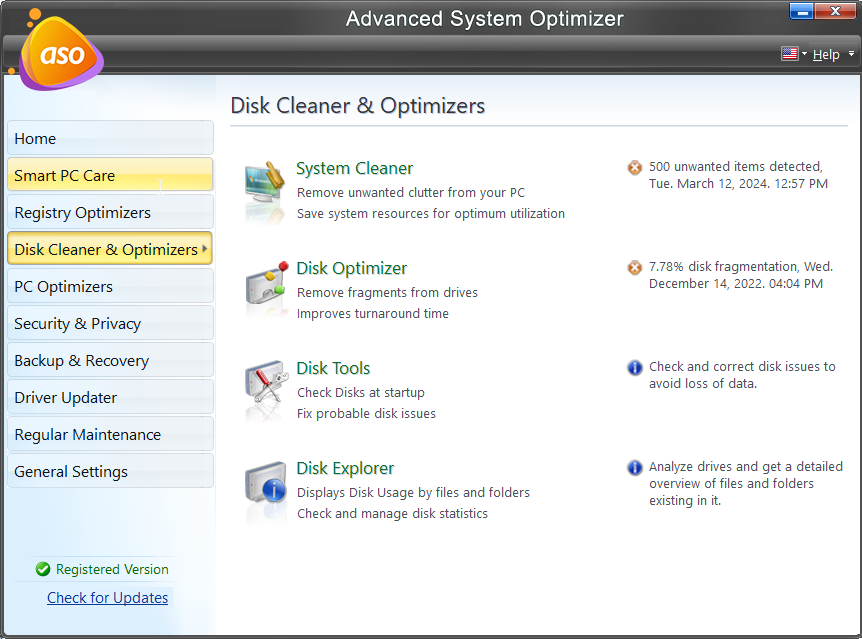Click the info icon next to Disk Tools description
Screen dimensions: 862x639
634,368
